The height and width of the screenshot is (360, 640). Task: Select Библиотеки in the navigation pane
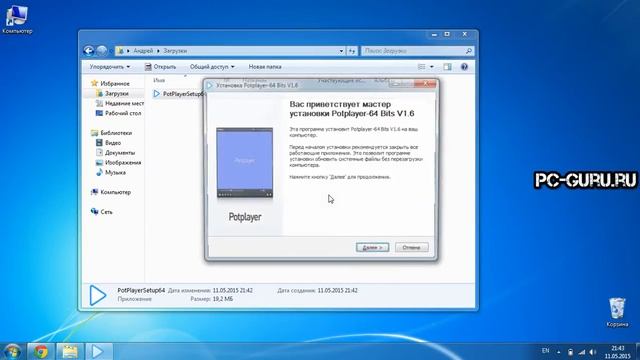(x=111, y=133)
